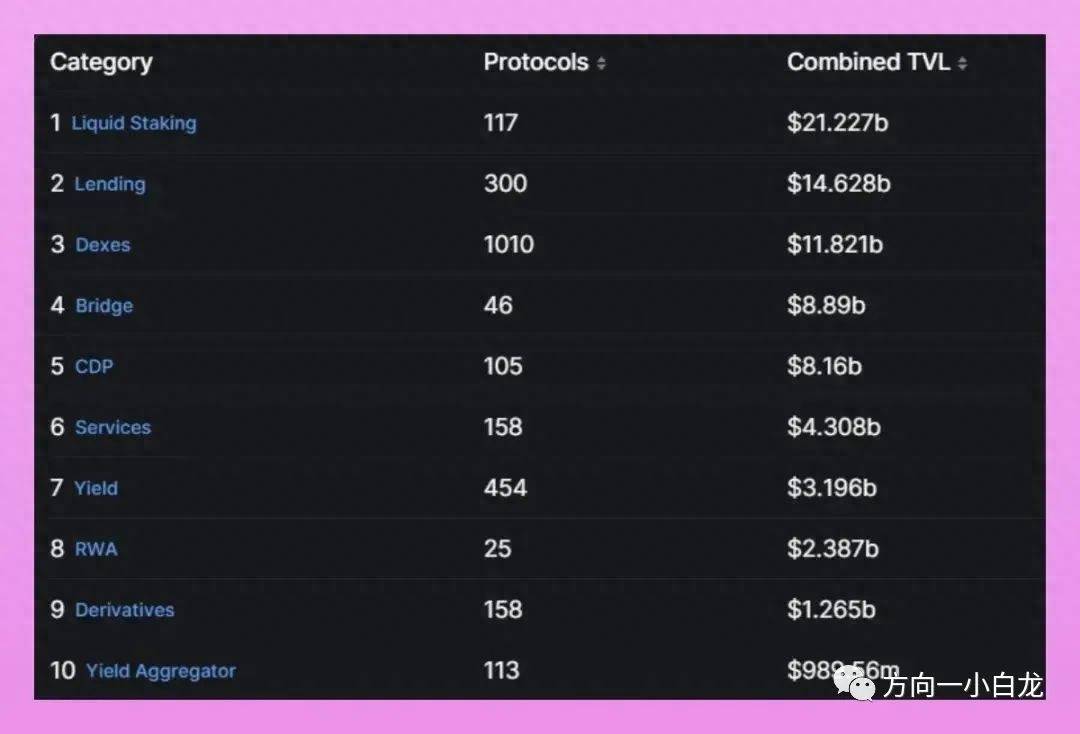Click the WeChat logo icon in watermark
Viewport: 1080px width, 734px height.
coord(854,684)
